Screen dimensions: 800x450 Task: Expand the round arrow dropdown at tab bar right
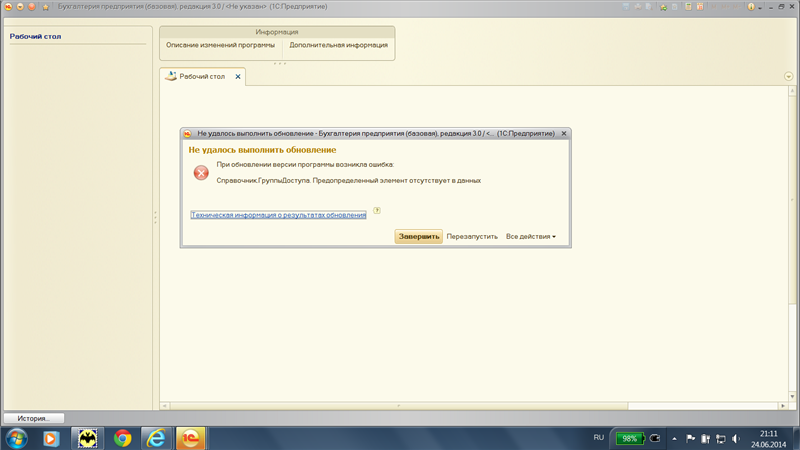click(789, 77)
